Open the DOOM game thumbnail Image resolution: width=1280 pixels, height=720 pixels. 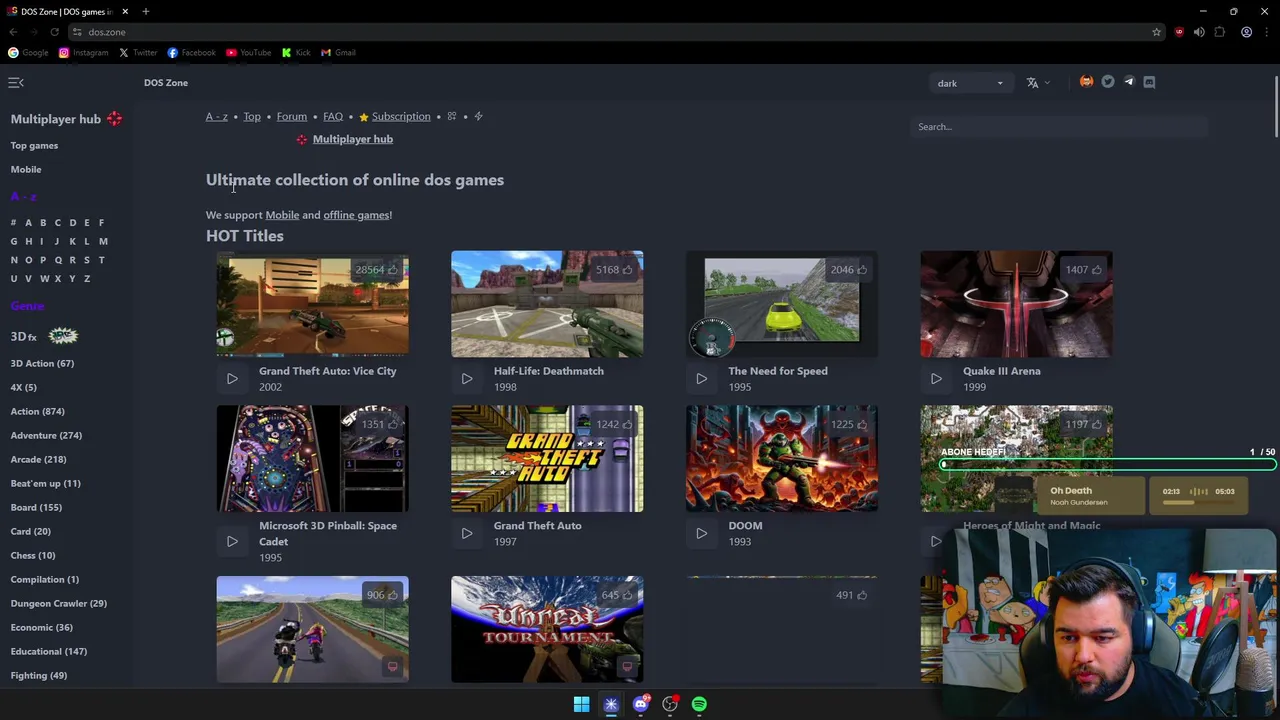pyautogui.click(x=782, y=459)
